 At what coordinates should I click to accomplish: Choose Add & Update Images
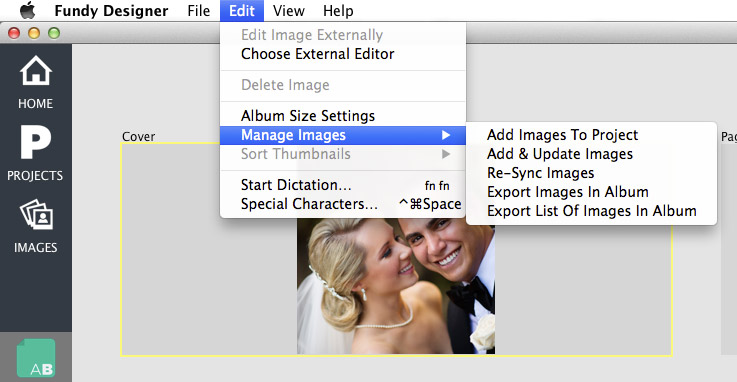(x=591, y=154)
